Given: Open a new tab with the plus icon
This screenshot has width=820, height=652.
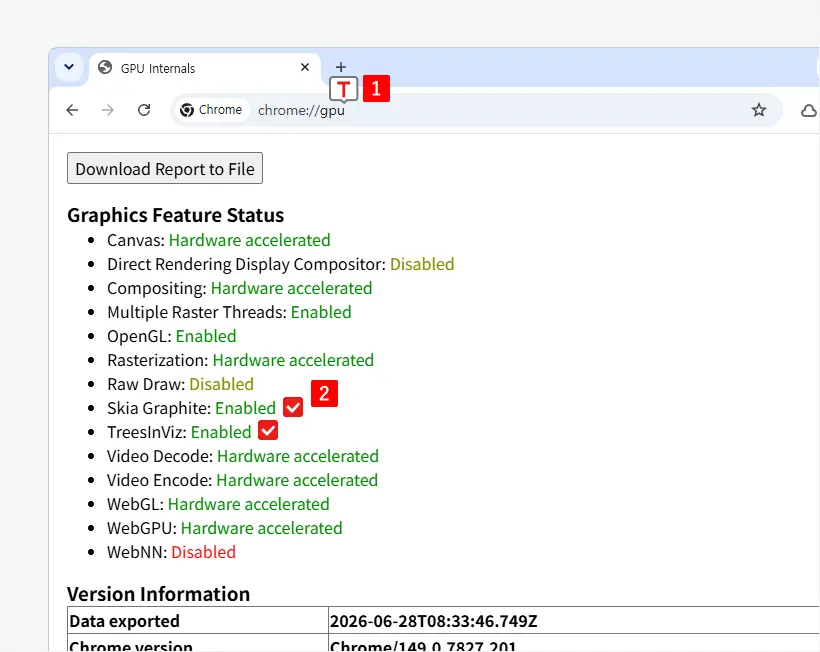Looking at the screenshot, I should [x=340, y=67].
